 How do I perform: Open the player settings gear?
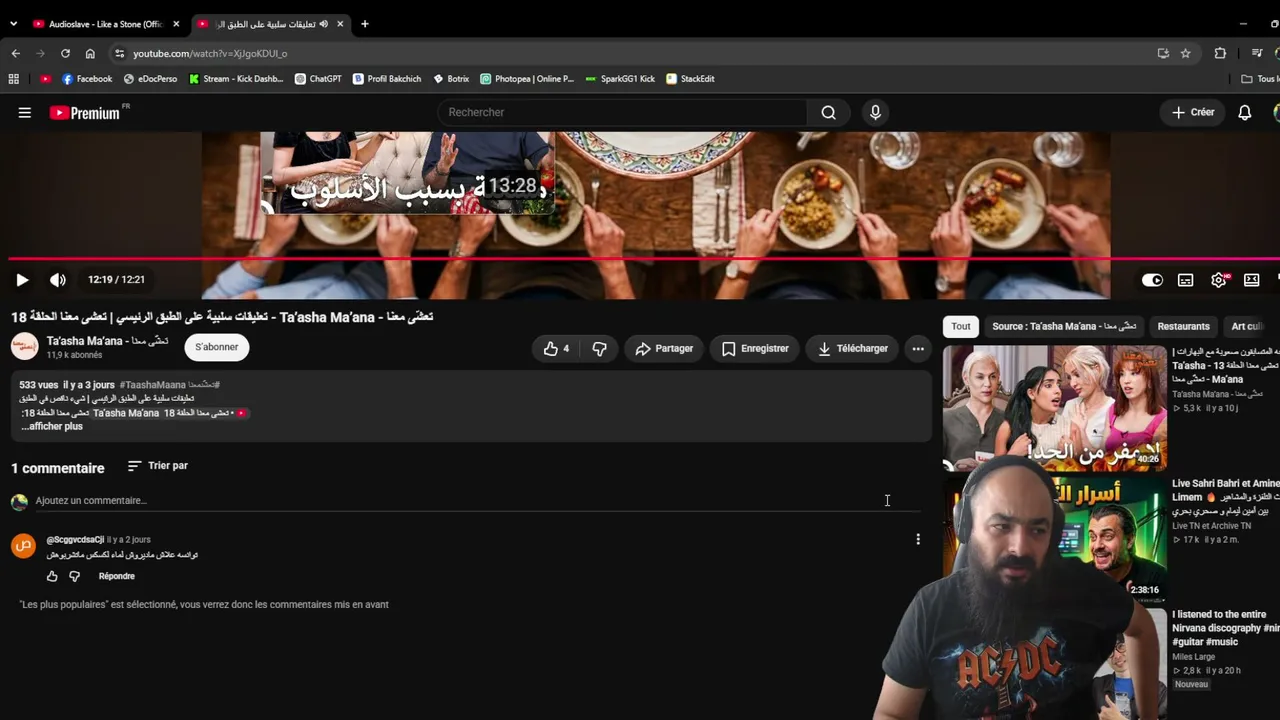pyautogui.click(x=1218, y=280)
